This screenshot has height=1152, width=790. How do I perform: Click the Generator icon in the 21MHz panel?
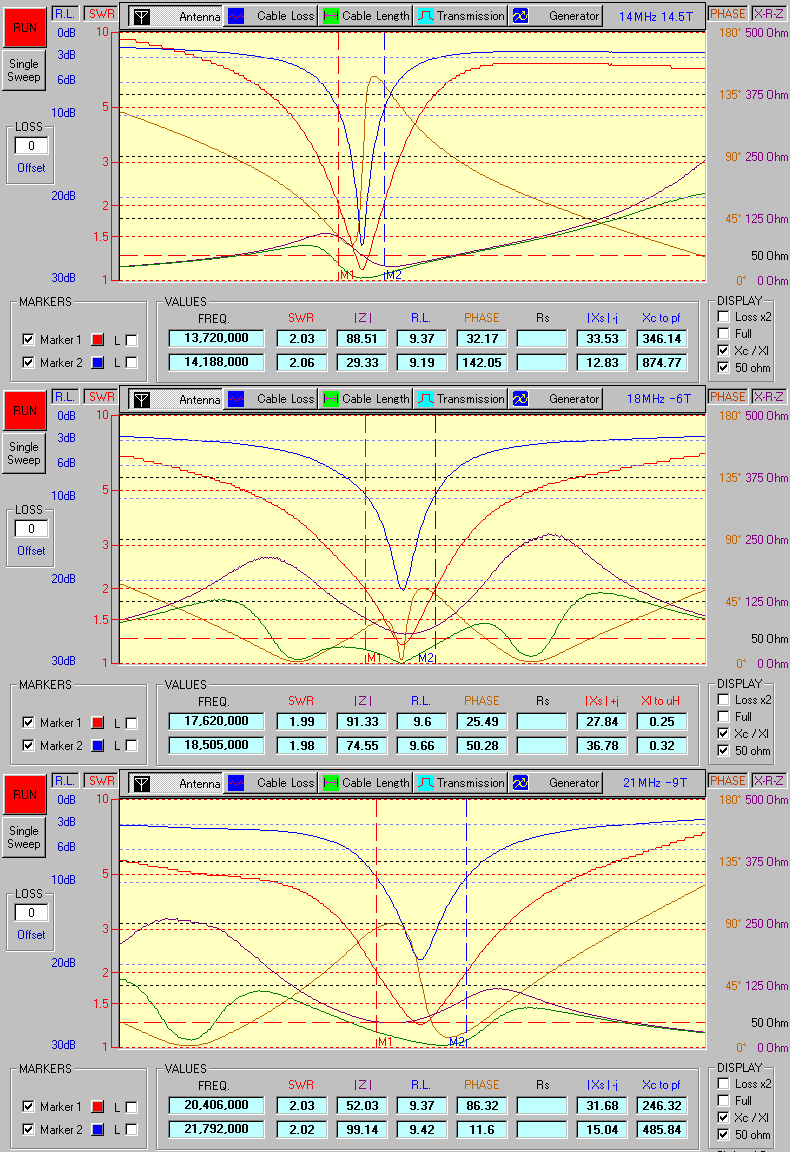click(520, 782)
